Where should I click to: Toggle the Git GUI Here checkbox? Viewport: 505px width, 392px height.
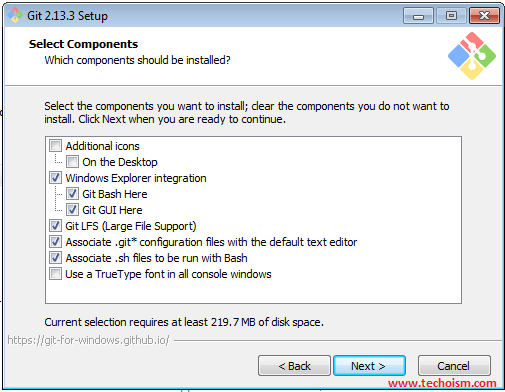72,210
